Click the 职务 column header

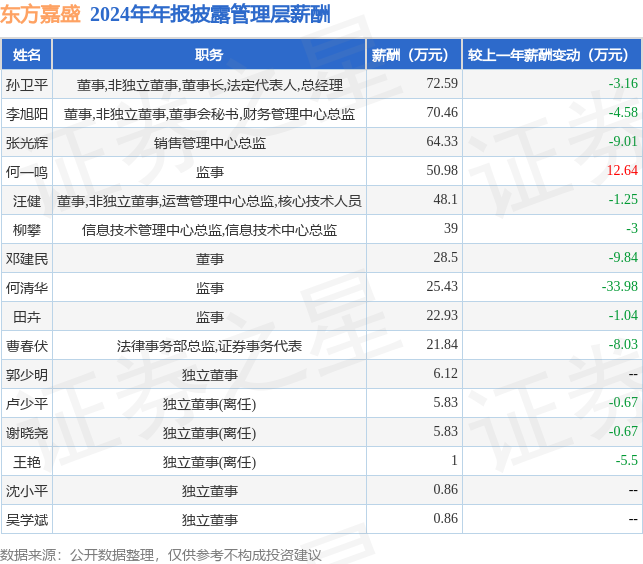(209, 55)
